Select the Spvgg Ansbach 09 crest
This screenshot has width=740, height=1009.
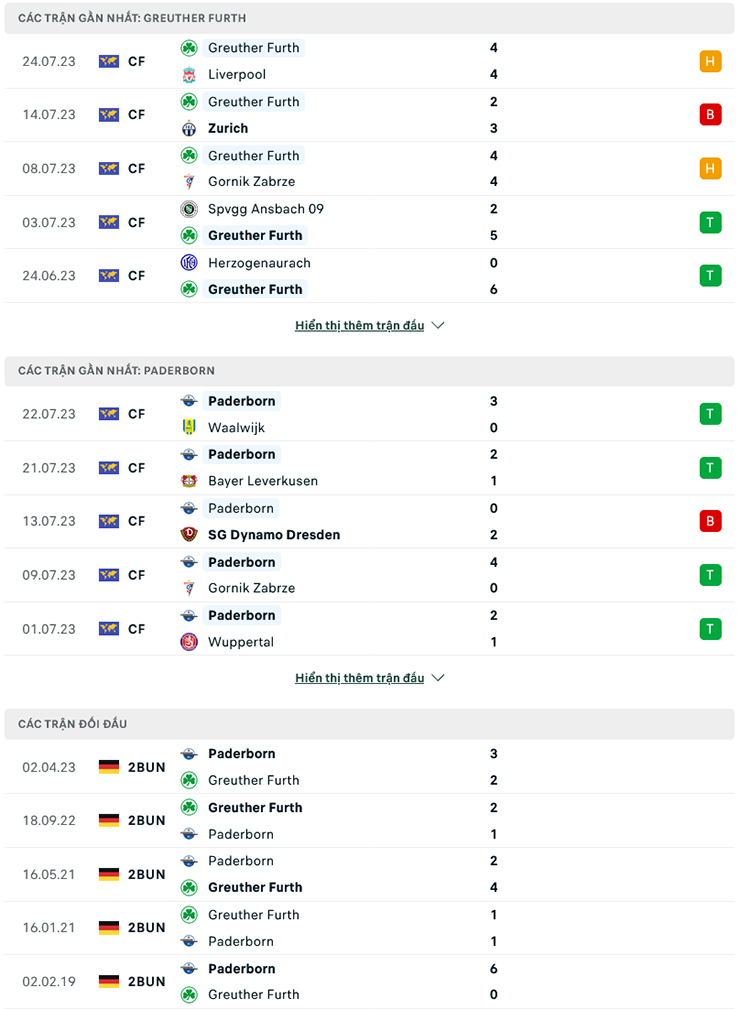pyautogui.click(x=189, y=209)
